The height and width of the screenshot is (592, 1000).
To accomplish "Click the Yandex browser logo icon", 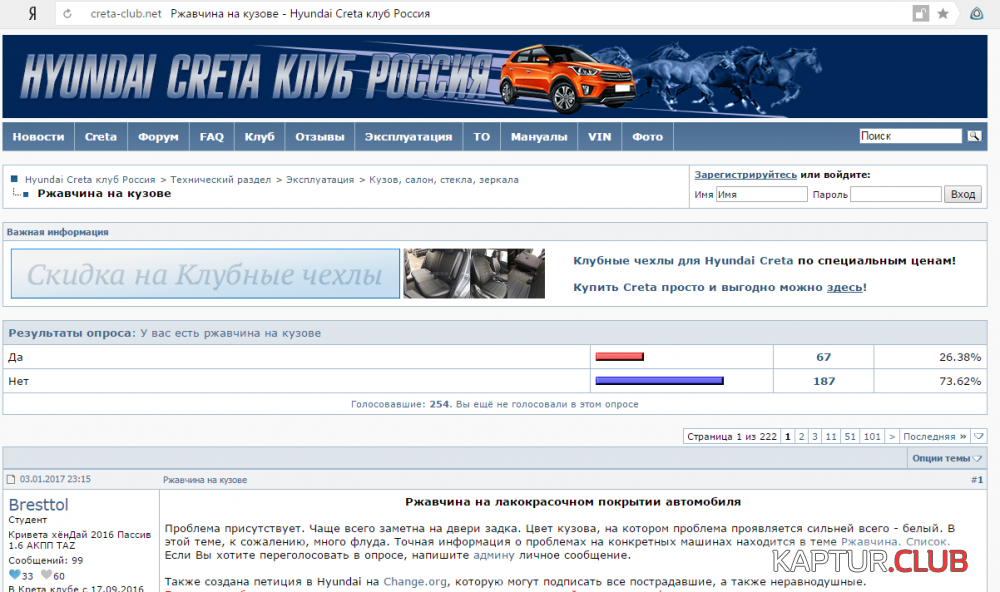I will click(33, 14).
